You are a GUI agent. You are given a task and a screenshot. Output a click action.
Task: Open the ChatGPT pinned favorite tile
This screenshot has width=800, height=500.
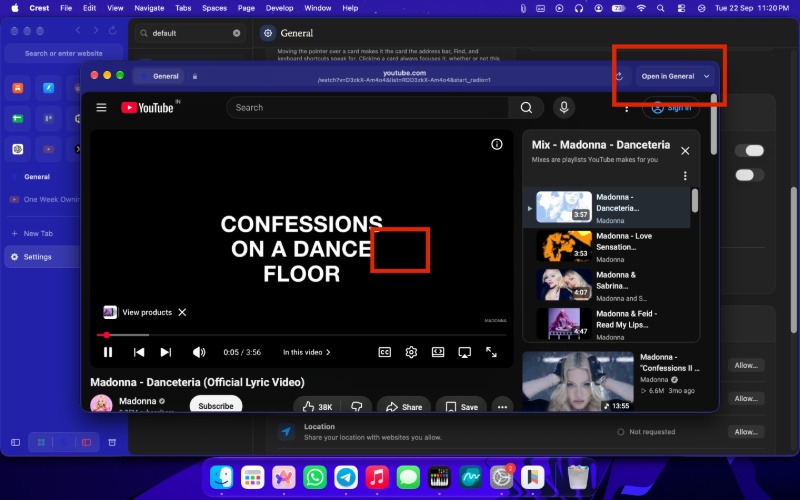click(x=18, y=149)
